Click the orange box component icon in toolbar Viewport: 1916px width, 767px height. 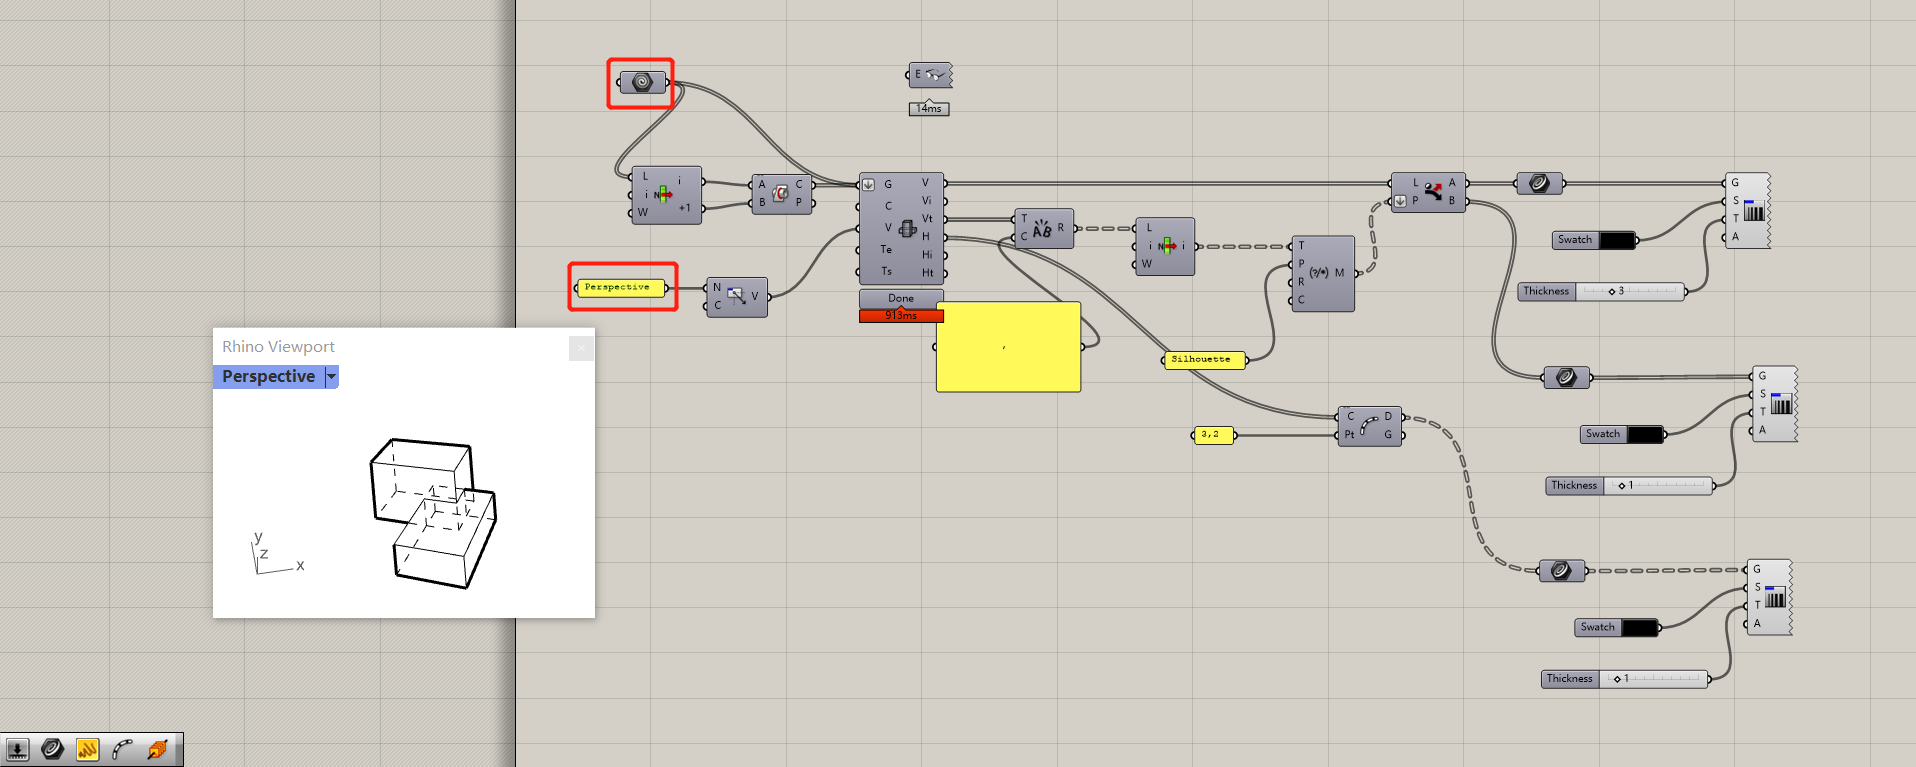(x=158, y=749)
